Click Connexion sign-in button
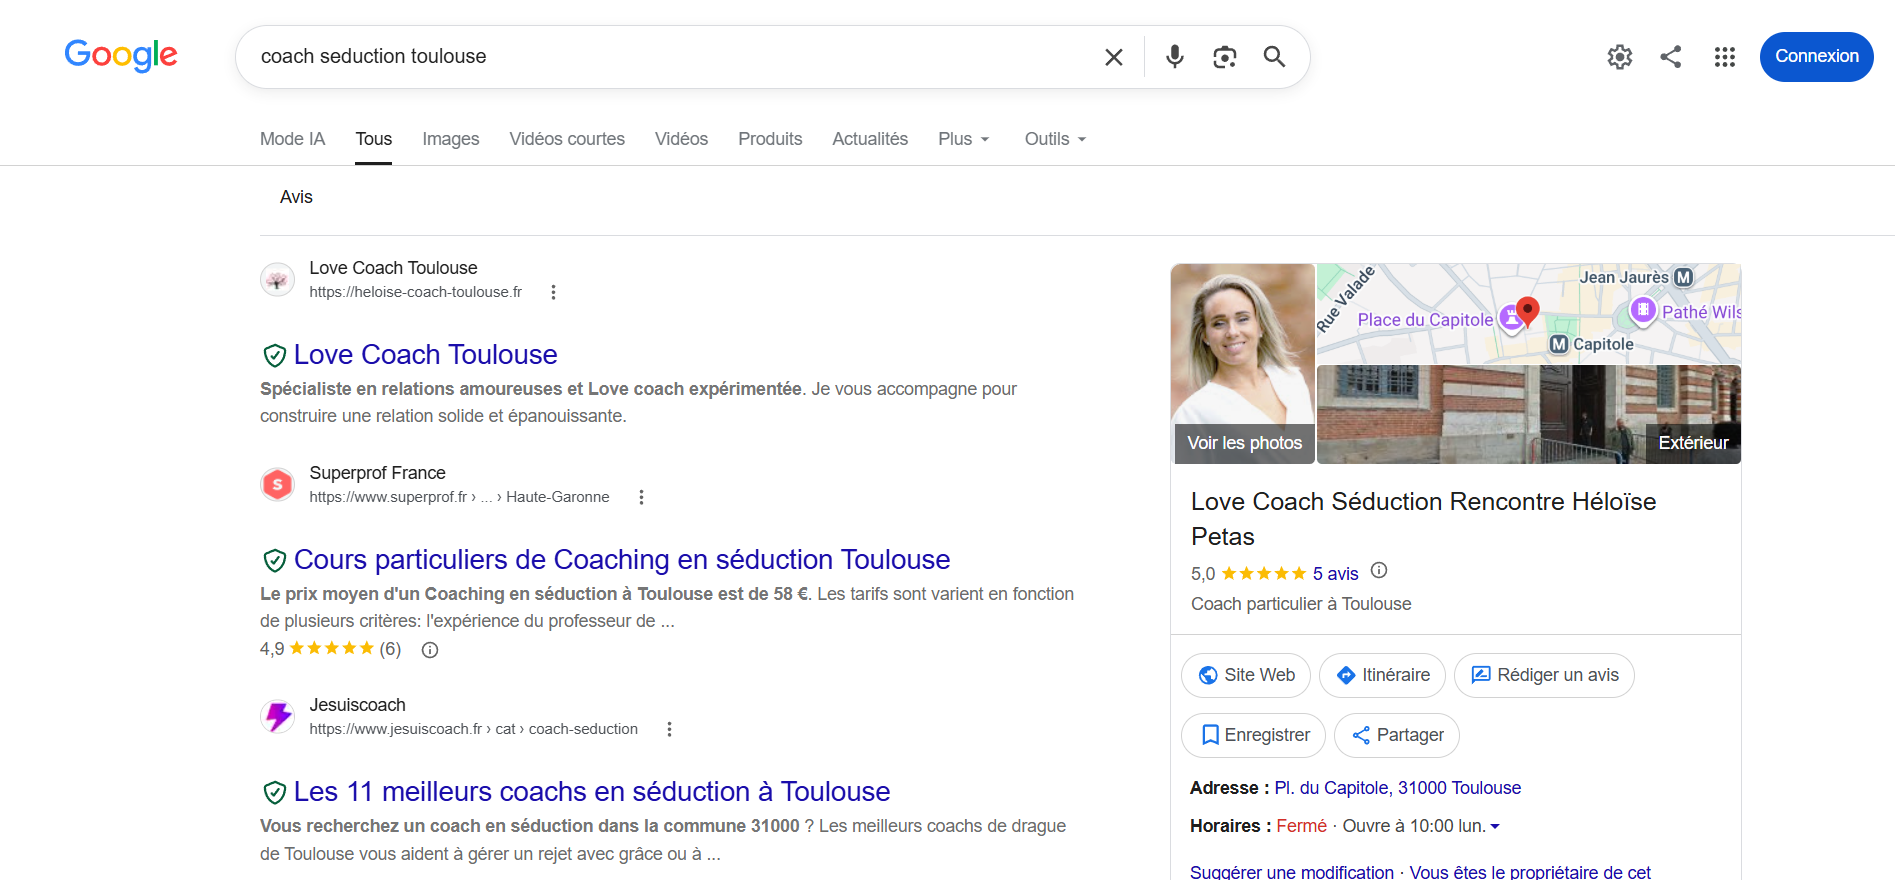Viewport: 1895px width, 880px height. point(1816,57)
